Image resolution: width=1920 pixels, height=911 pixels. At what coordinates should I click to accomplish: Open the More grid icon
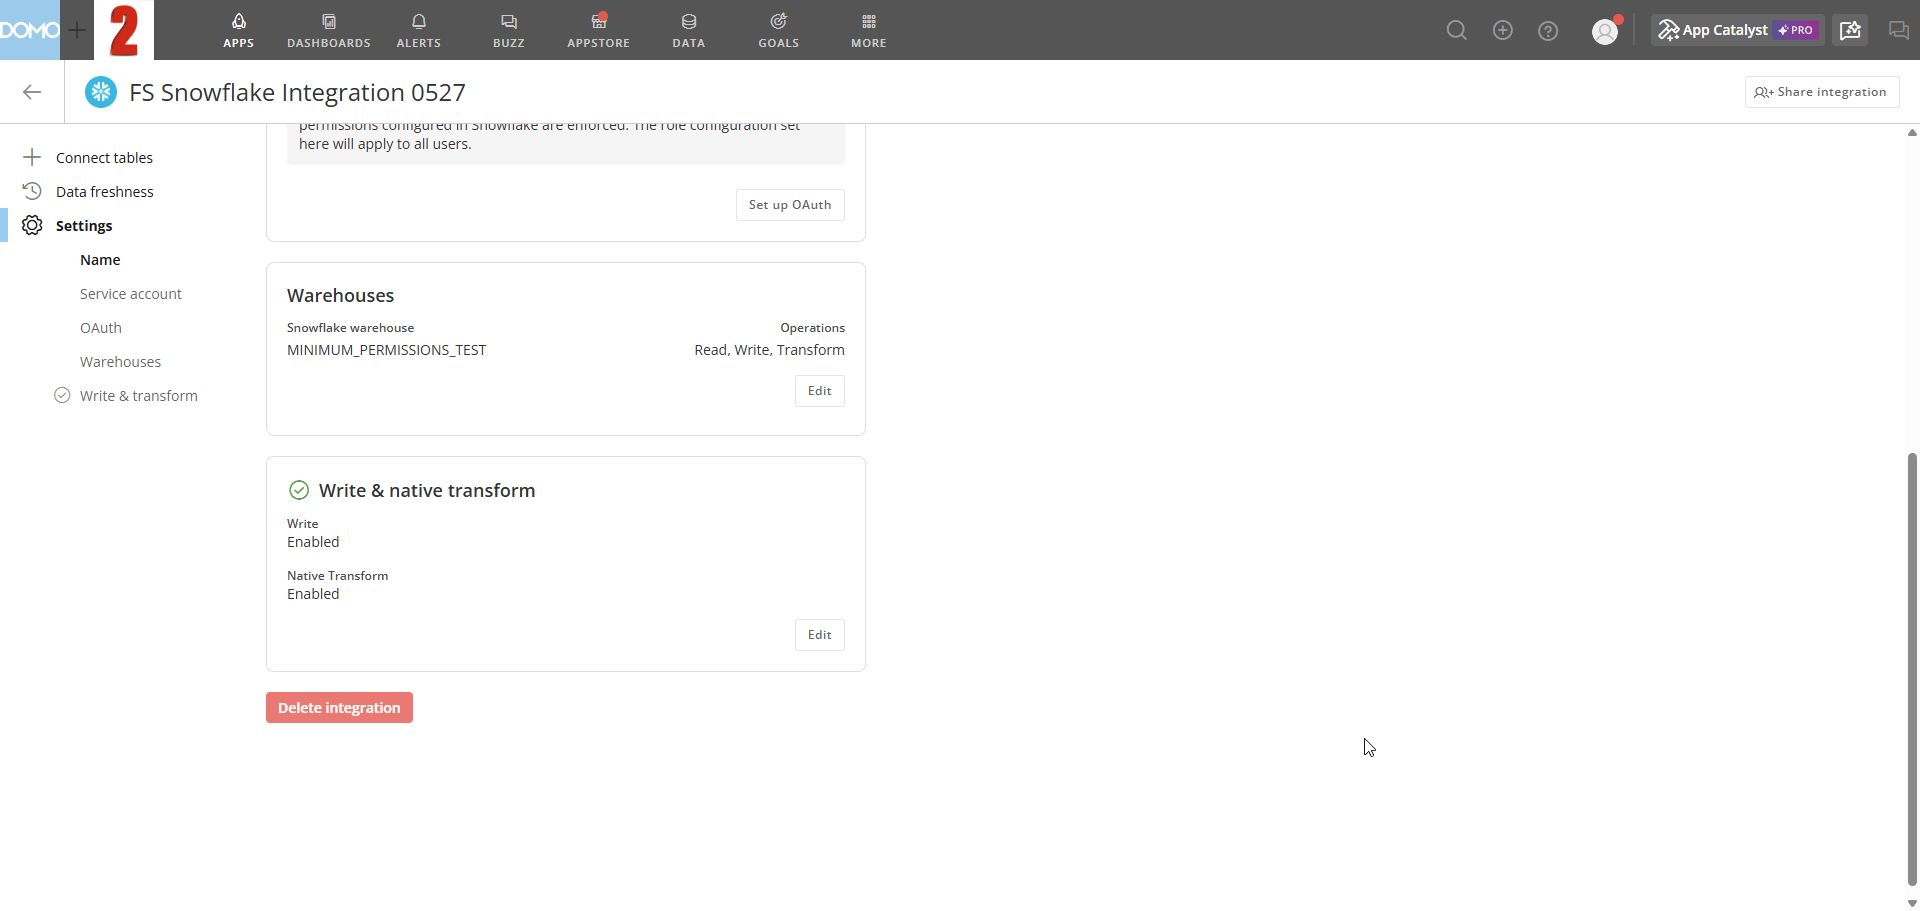[869, 21]
